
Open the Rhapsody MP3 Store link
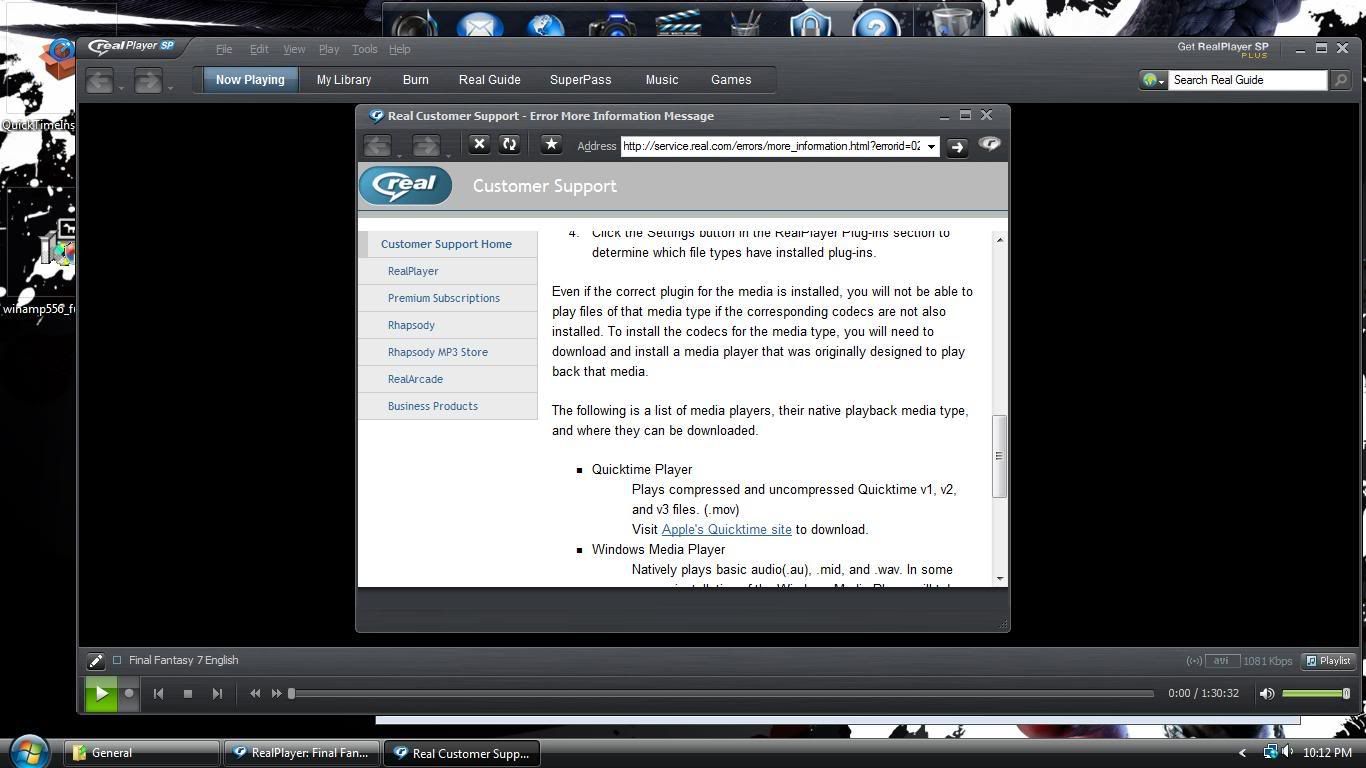click(438, 352)
